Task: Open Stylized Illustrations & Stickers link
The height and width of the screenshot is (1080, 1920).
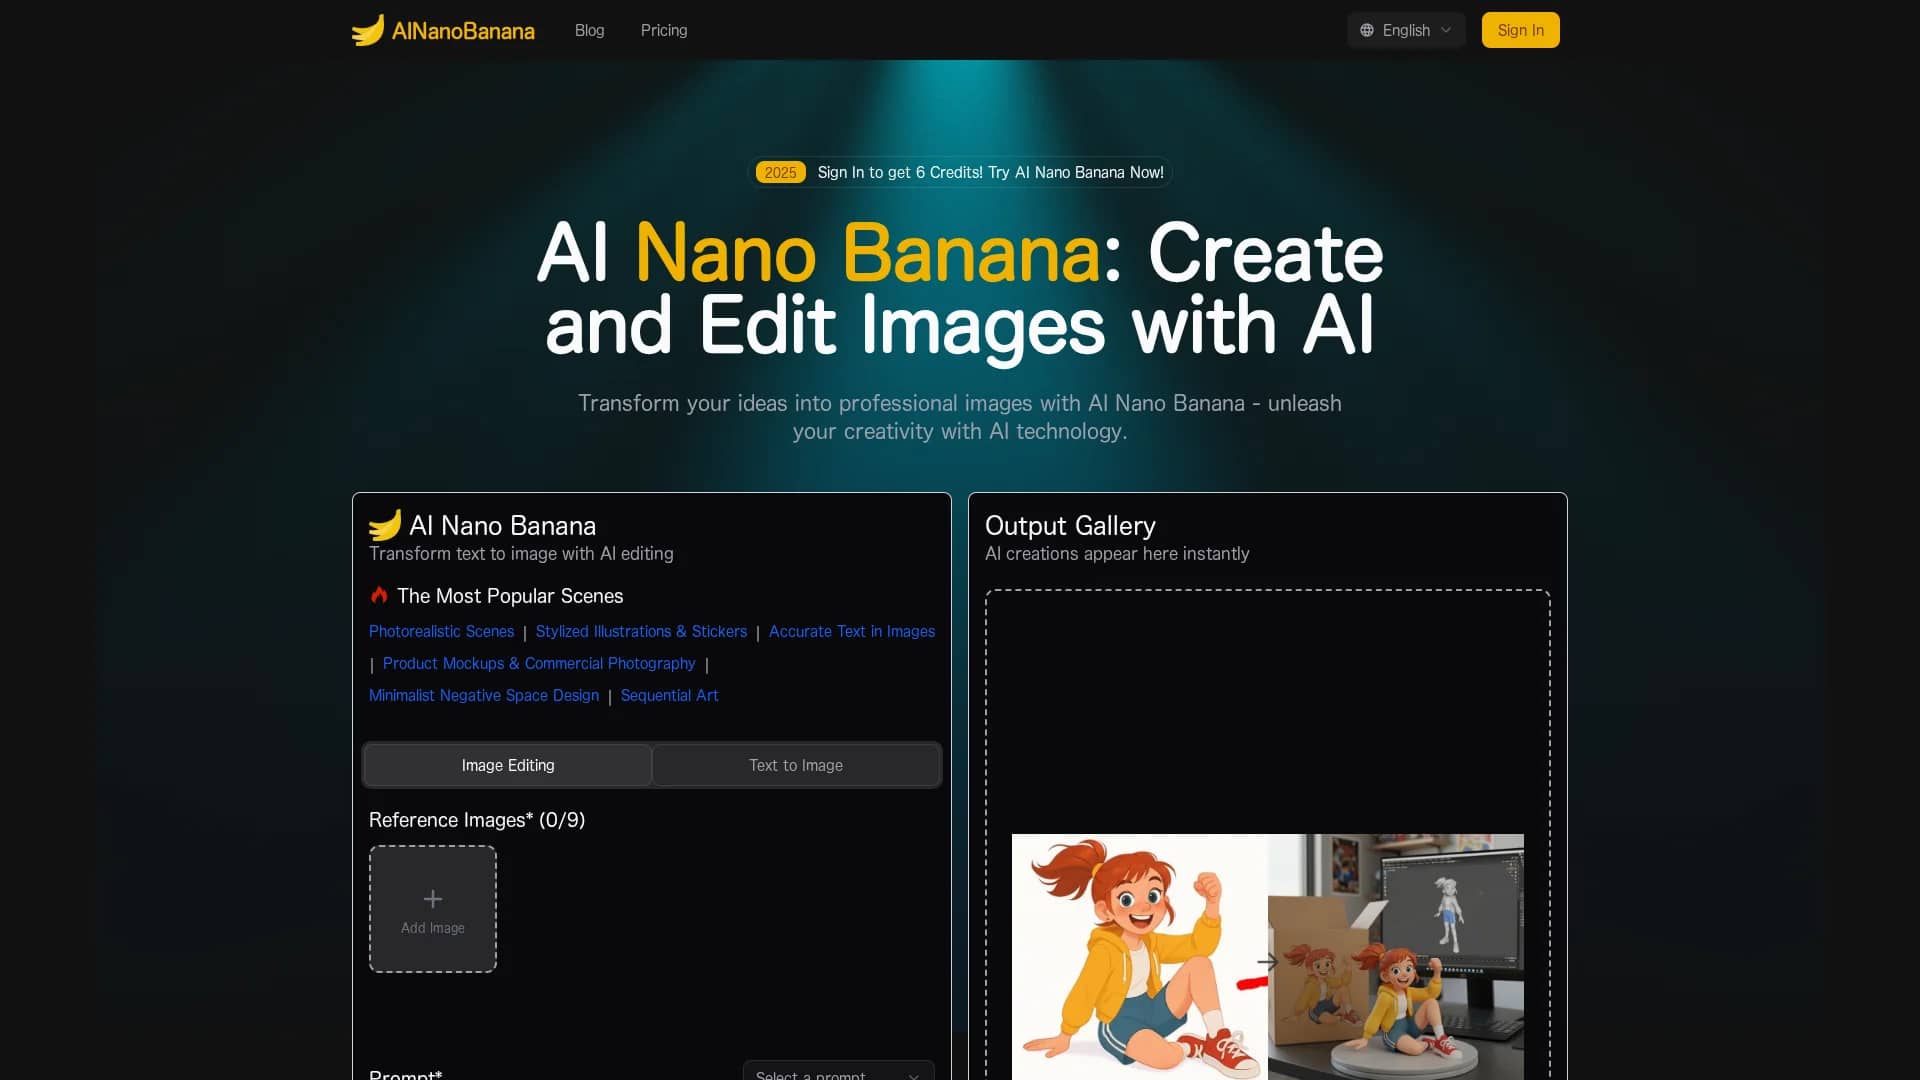Action: [x=641, y=631]
